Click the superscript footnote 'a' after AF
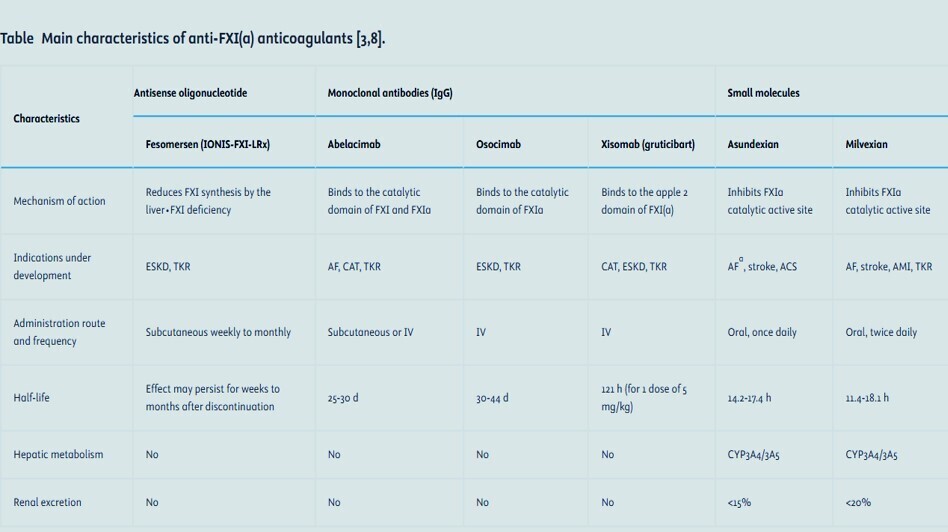Image resolution: width=948 pixels, height=532 pixels. pos(741,259)
